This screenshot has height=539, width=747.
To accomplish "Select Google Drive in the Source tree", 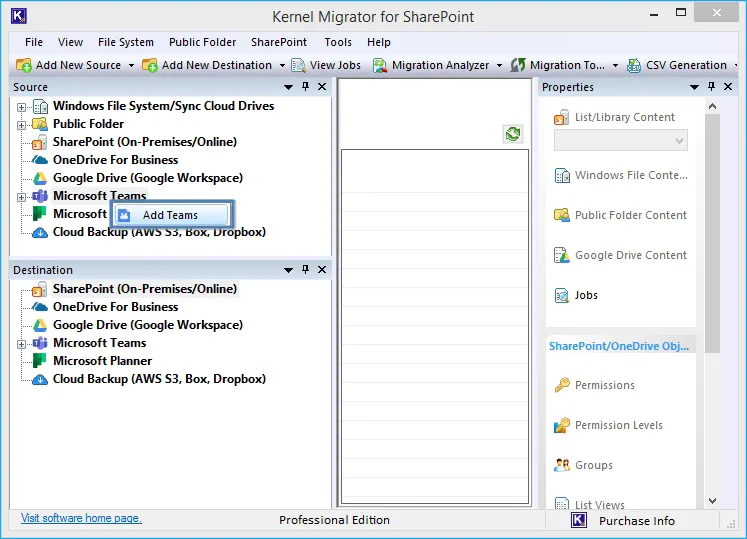I will click(147, 178).
